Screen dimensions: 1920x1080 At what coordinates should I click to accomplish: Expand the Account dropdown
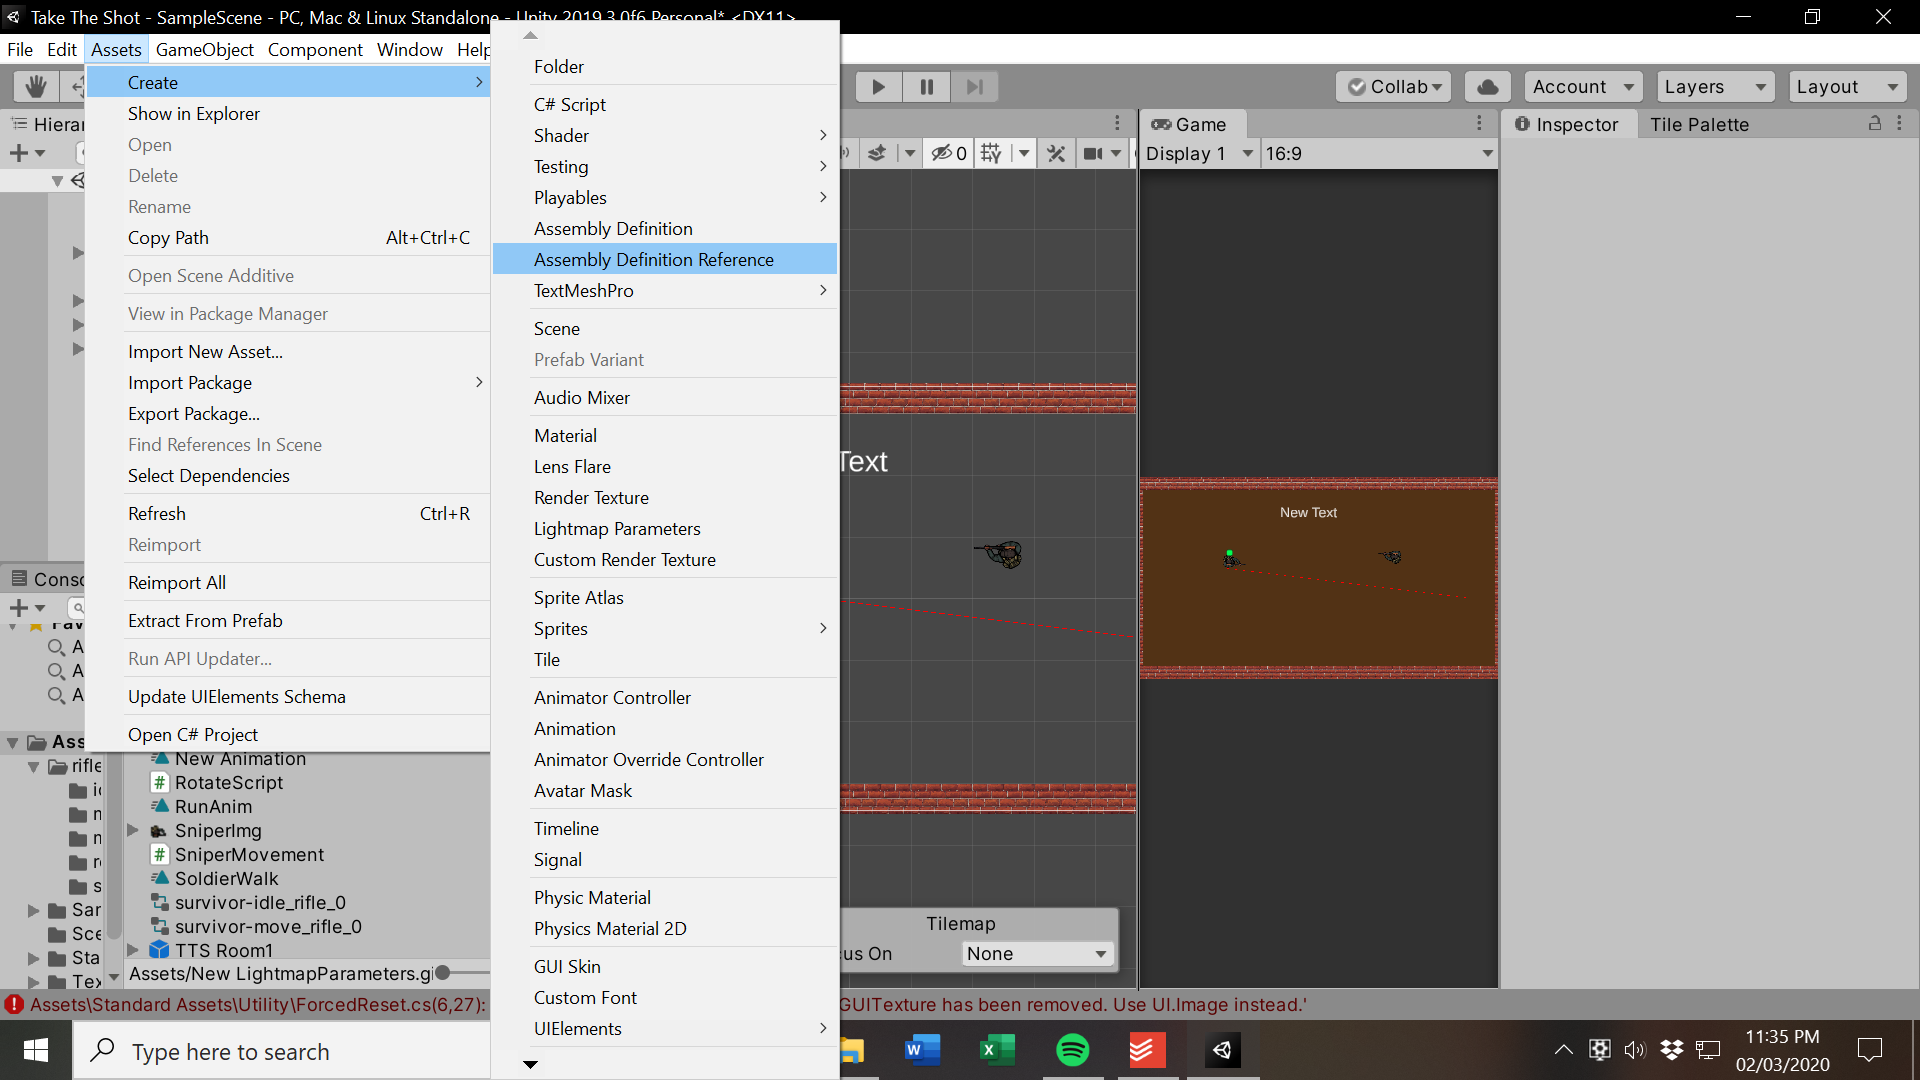[x=1580, y=86]
